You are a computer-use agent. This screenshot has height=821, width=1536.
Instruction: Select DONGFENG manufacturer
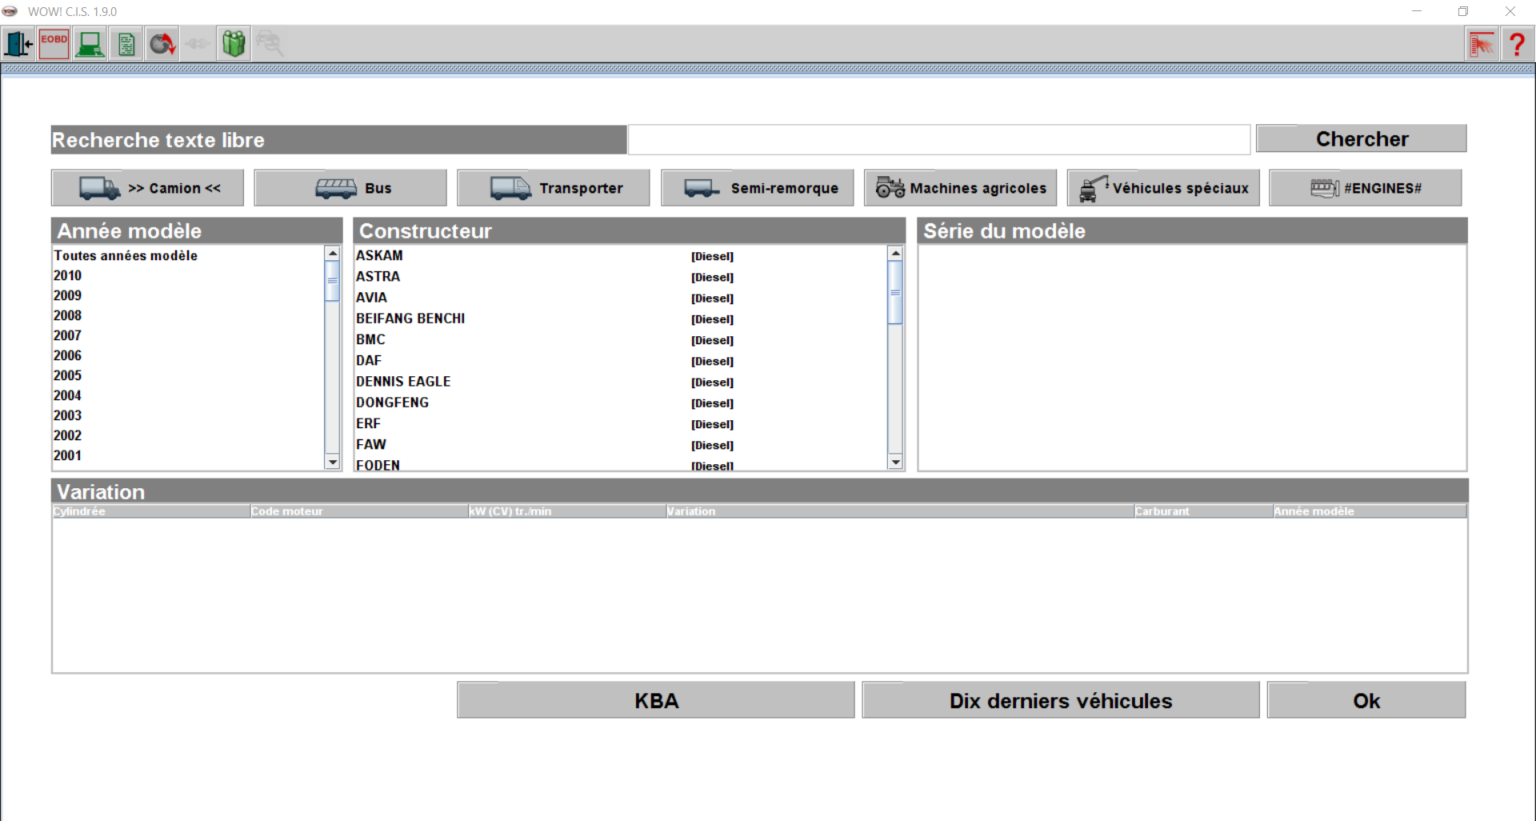(x=620, y=403)
